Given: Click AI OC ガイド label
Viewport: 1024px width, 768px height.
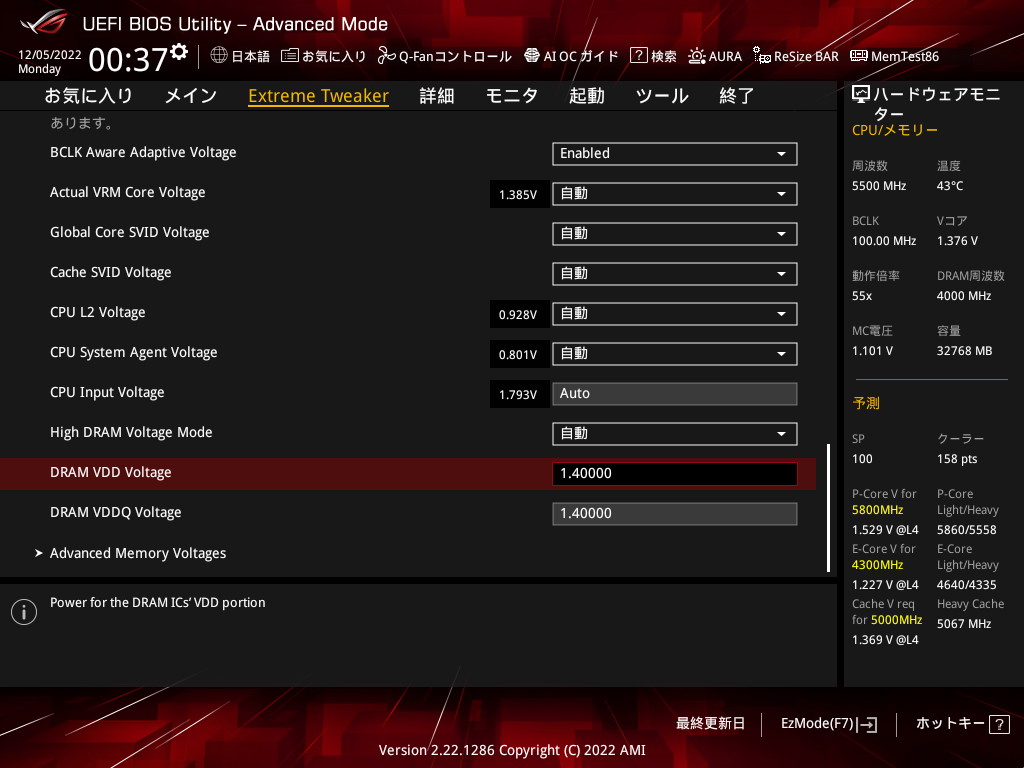Looking at the screenshot, I should 581,57.
